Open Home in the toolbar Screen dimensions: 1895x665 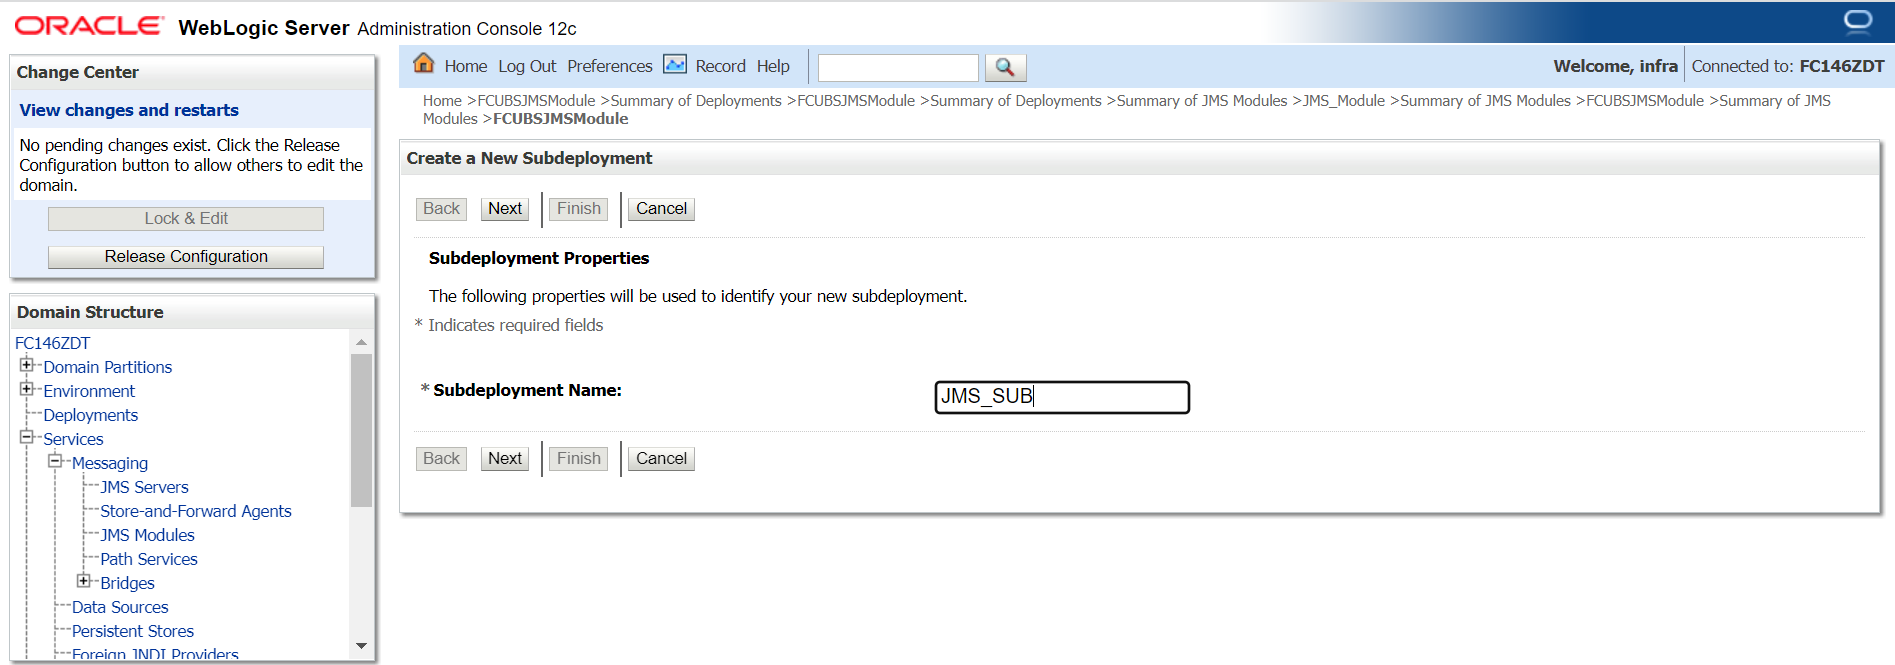(465, 66)
